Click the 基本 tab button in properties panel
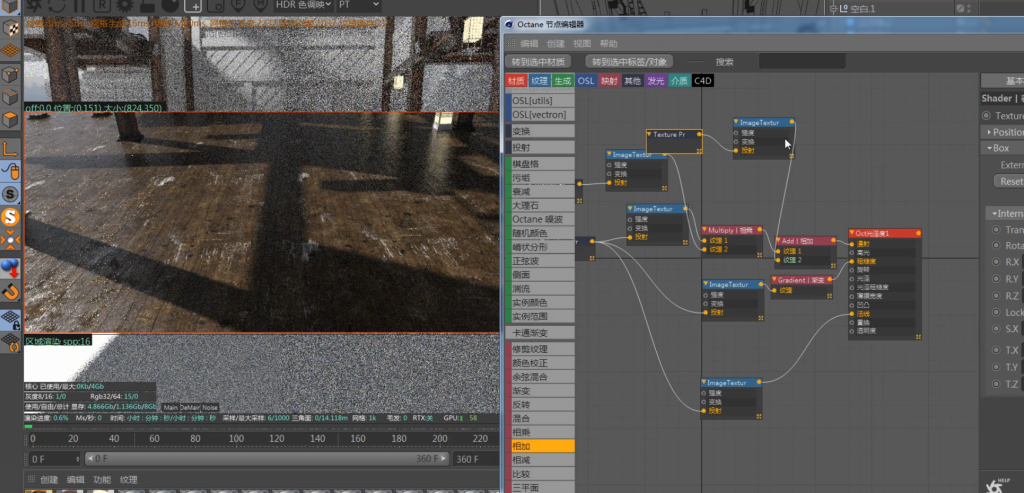1024x493 pixels. coord(1002,81)
